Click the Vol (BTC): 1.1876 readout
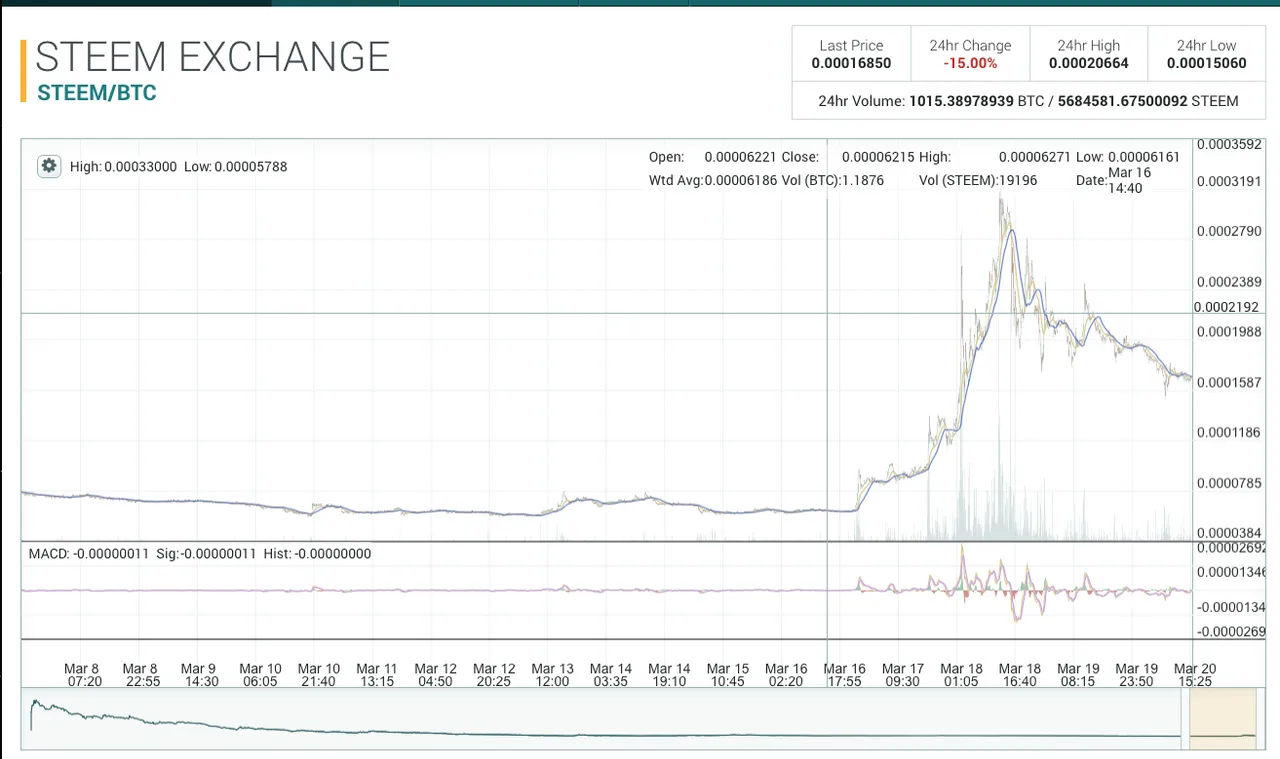1280x759 pixels. pos(833,181)
